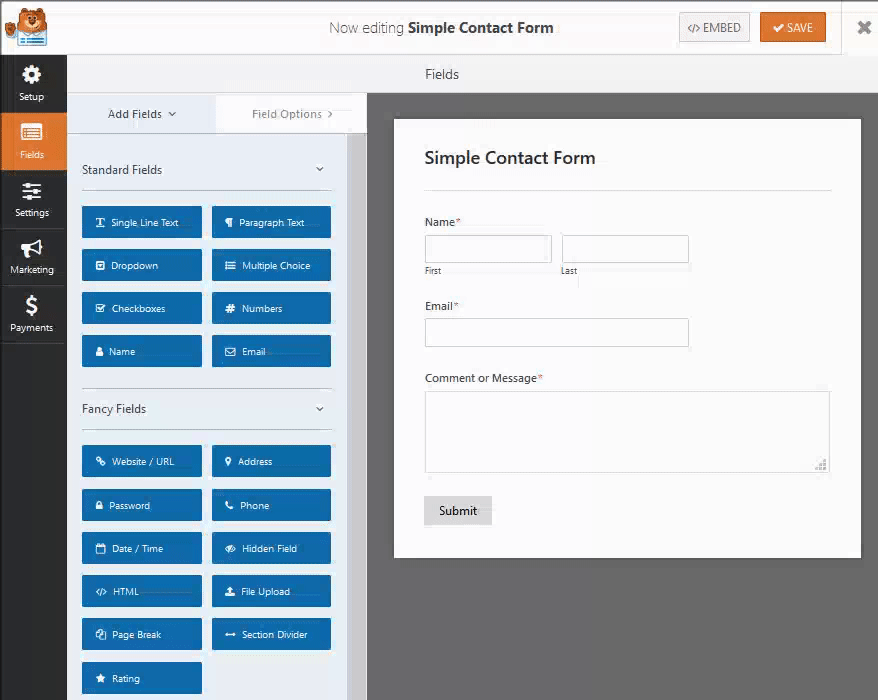This screenshot has height=700, width=878.
Task: Add a Section Divider field
Action: coord(271,634)
